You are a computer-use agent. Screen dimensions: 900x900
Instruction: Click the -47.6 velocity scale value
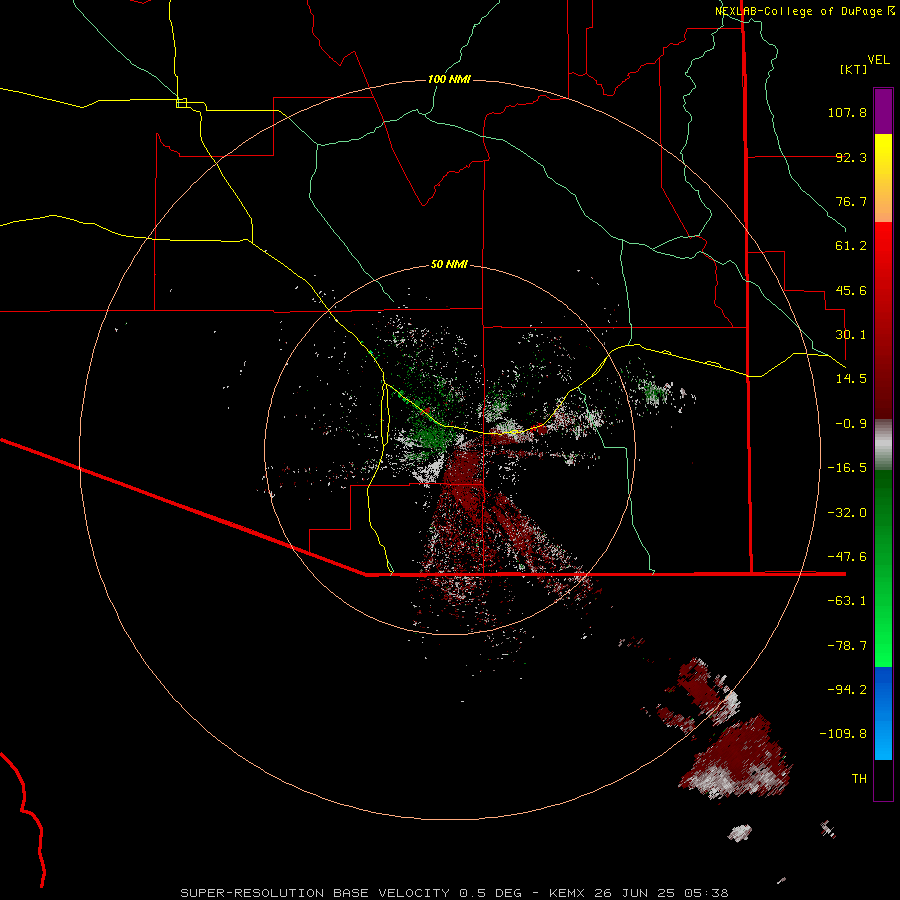pyautogui.click(x=847, y=557)
